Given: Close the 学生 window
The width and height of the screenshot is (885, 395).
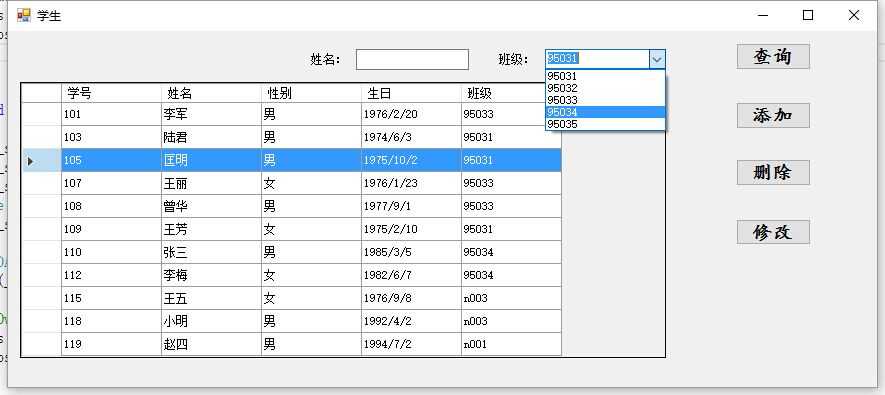Looking at the screenshot, I should (x=854, y=15).
